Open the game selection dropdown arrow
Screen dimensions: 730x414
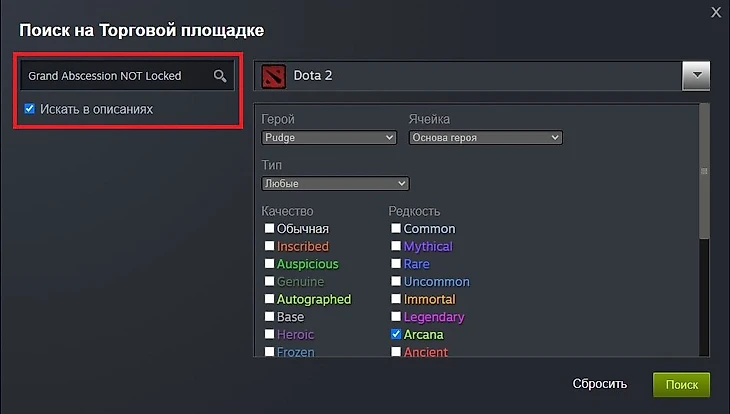pyautogui.click(x=695, y=76)
